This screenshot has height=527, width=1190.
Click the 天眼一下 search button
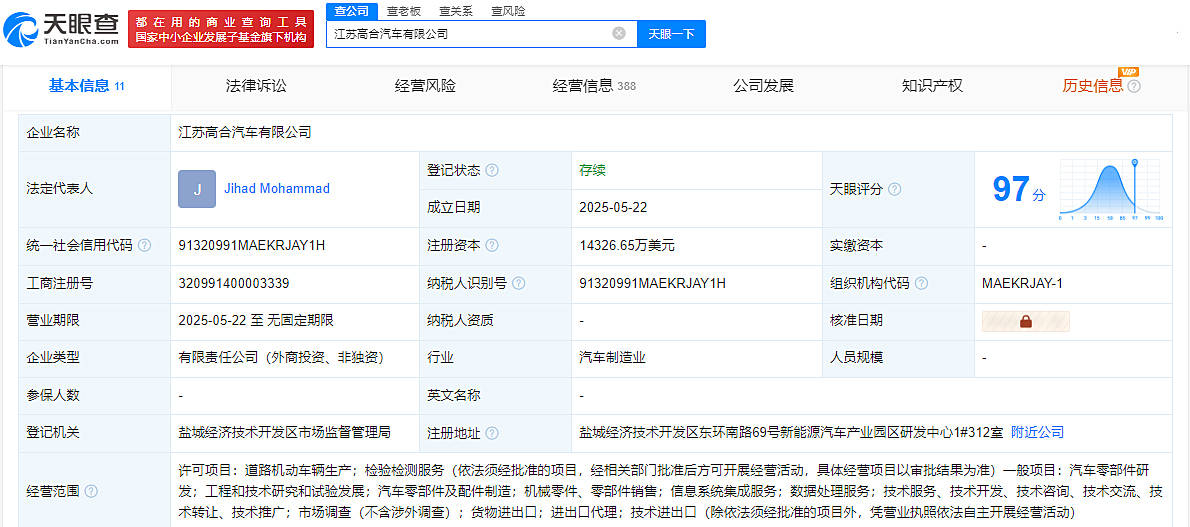(x=671, y=33)
